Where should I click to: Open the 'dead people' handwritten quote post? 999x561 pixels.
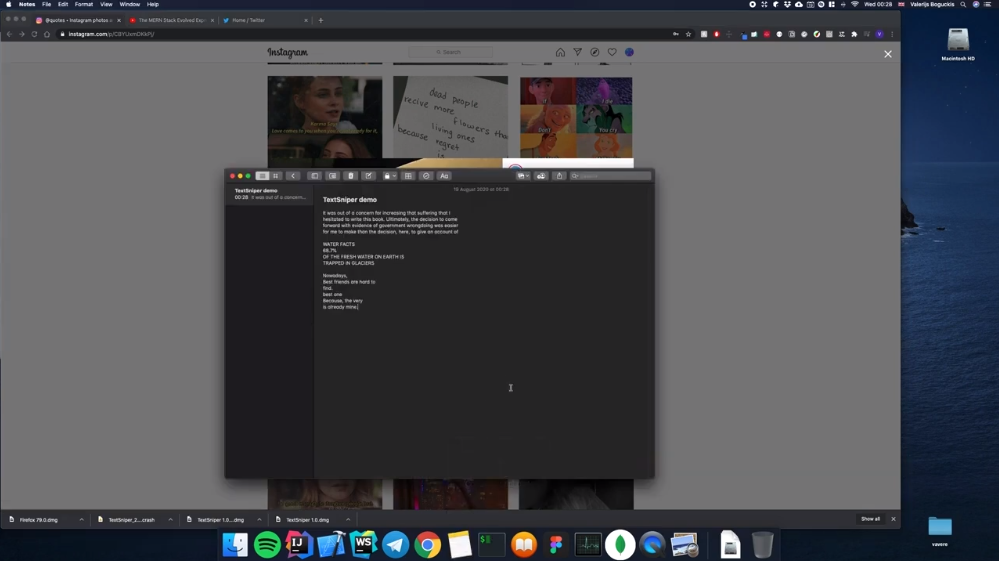point(450,117)
